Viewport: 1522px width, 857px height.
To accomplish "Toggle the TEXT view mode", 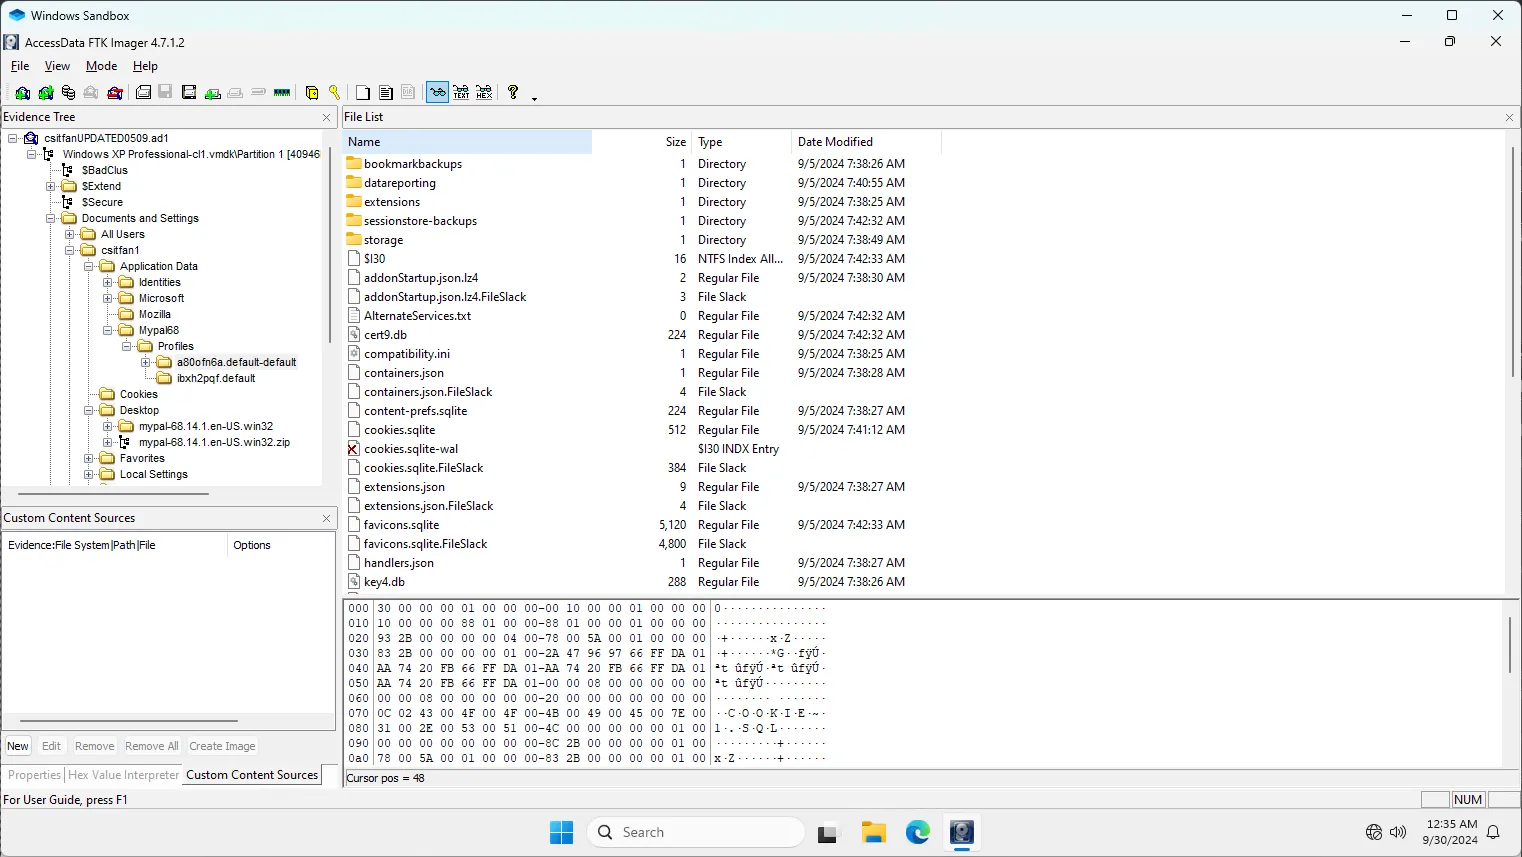I will point(461,93).
